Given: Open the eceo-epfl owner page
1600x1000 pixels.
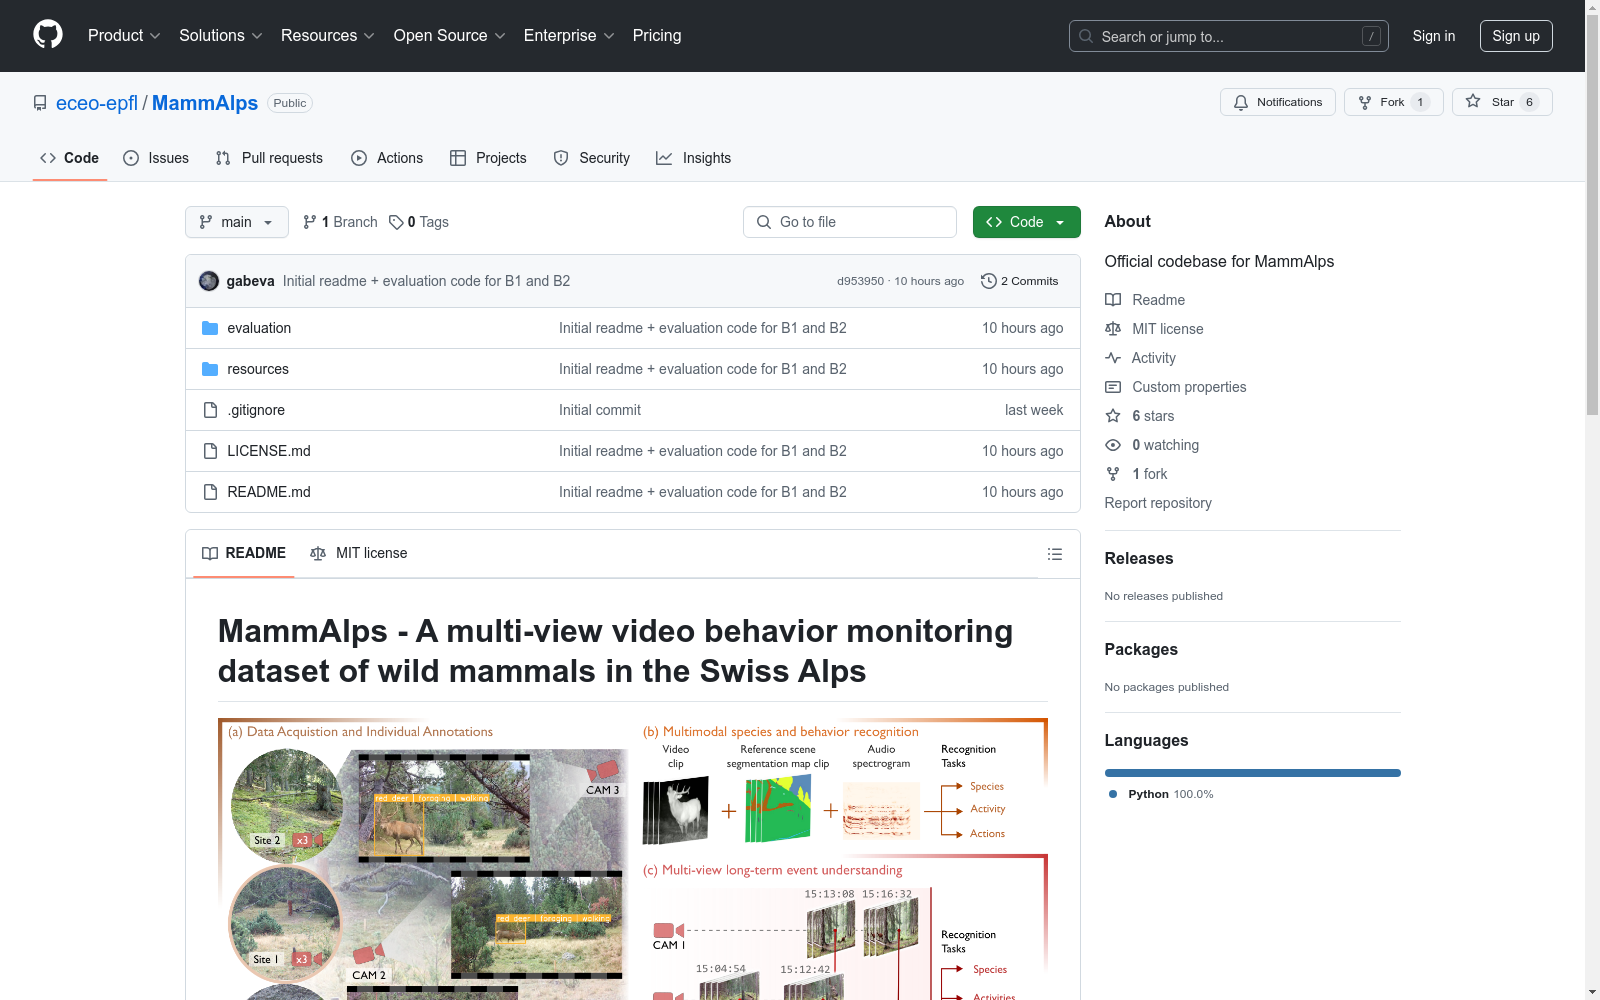Looking at the screenshot, I should 97,103.
